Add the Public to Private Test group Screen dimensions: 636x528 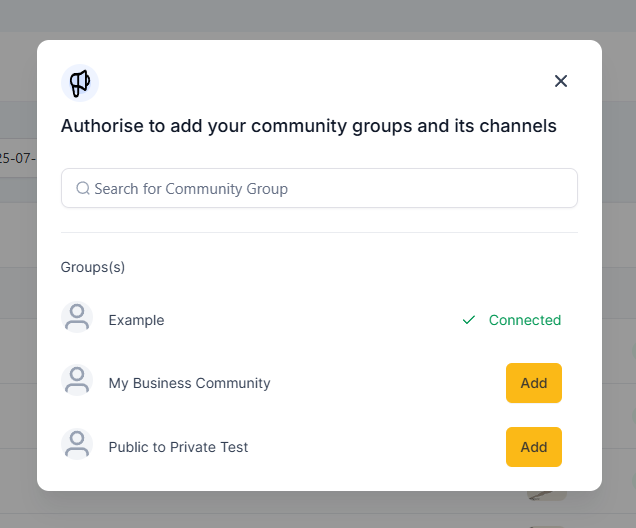point(534,447)
